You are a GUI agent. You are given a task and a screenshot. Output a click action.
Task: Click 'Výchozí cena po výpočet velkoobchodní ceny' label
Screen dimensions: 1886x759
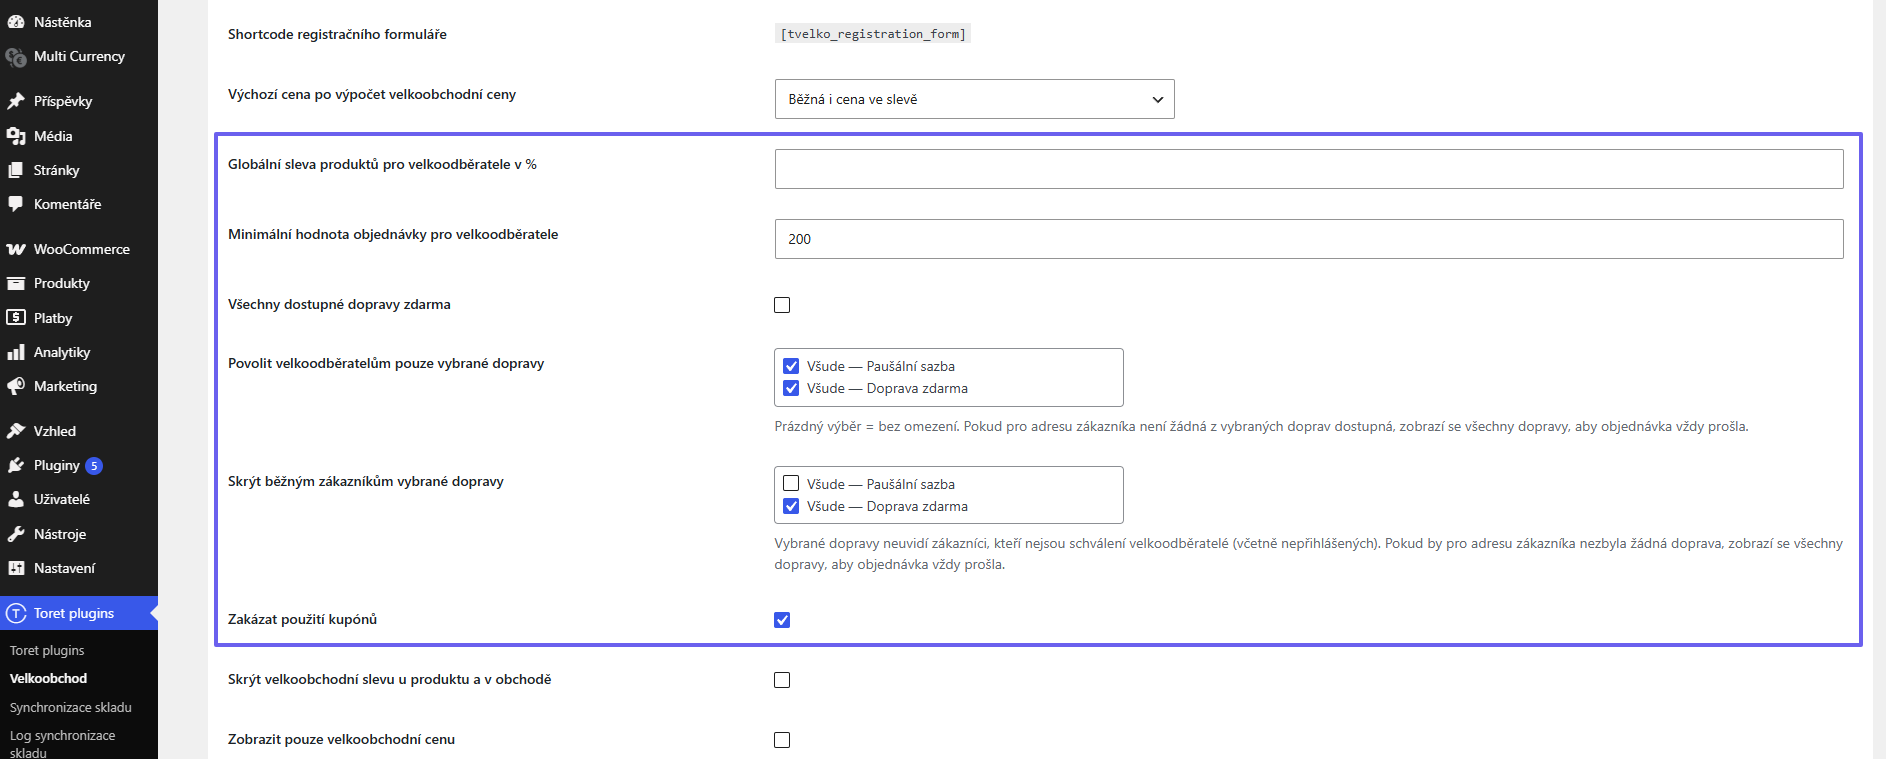[372, 94]
